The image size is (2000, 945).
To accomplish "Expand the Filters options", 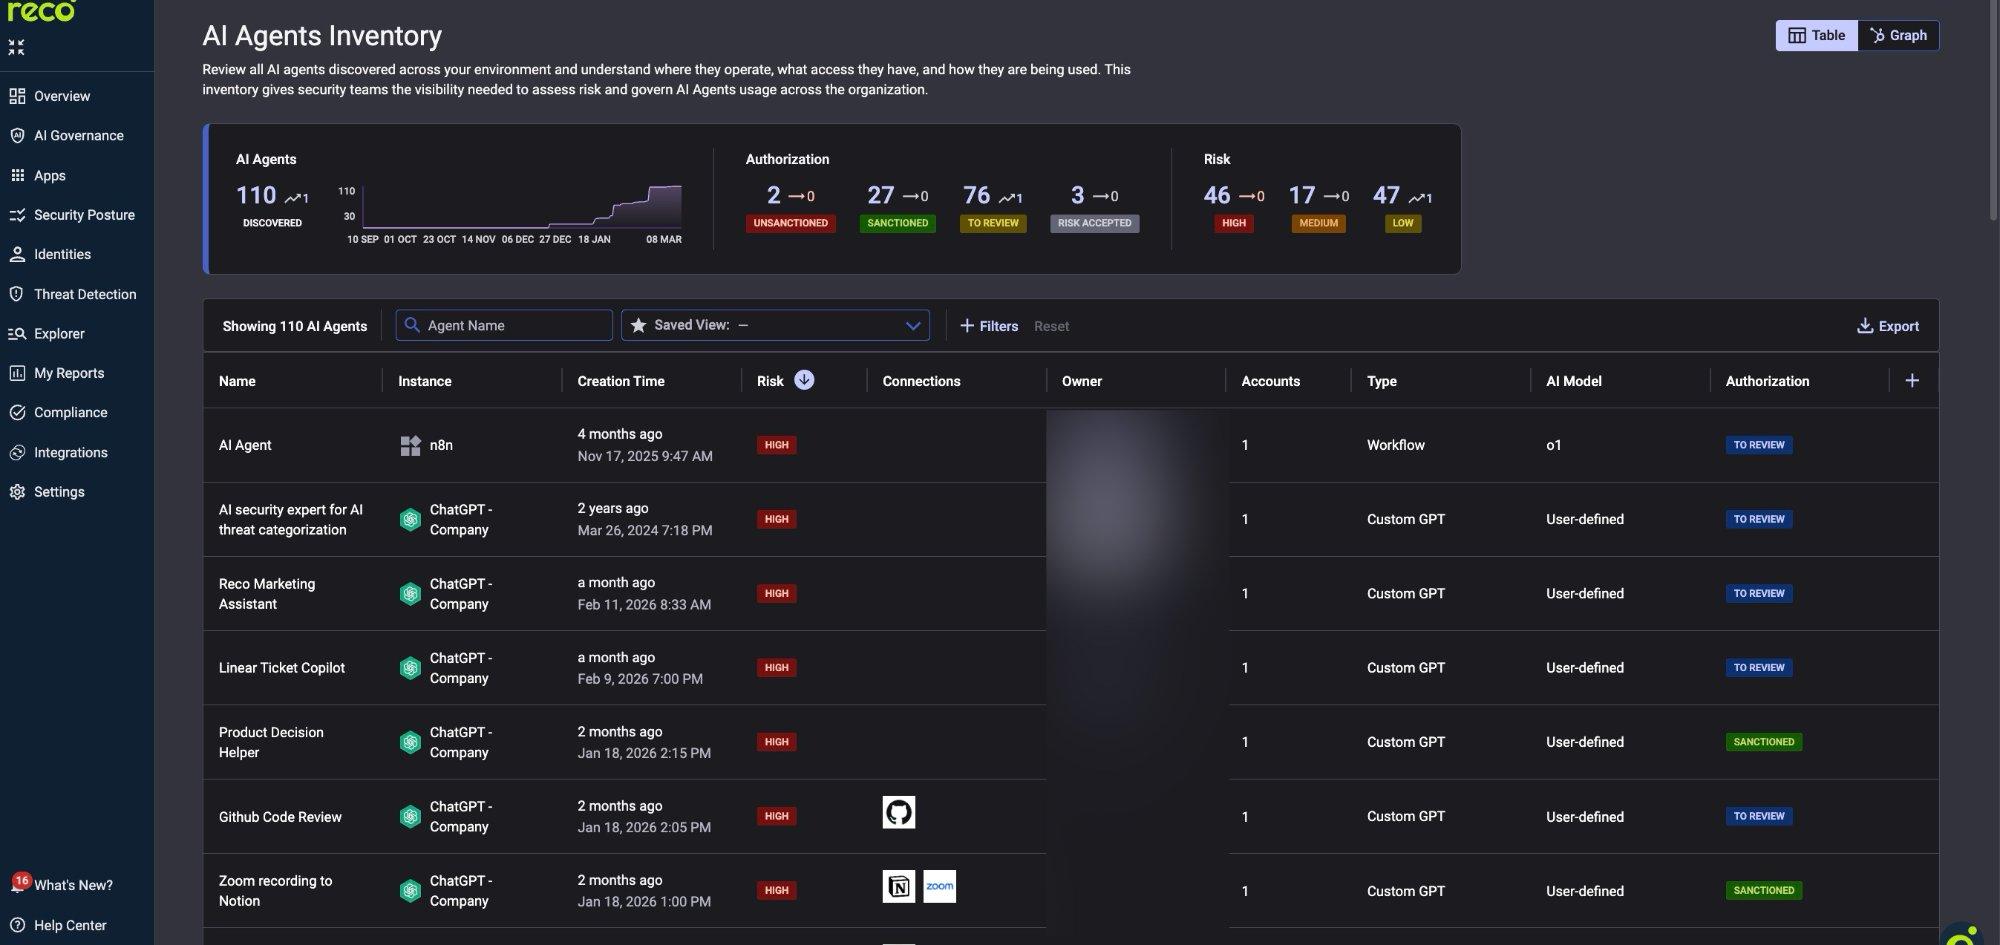I will pos(989,326).
